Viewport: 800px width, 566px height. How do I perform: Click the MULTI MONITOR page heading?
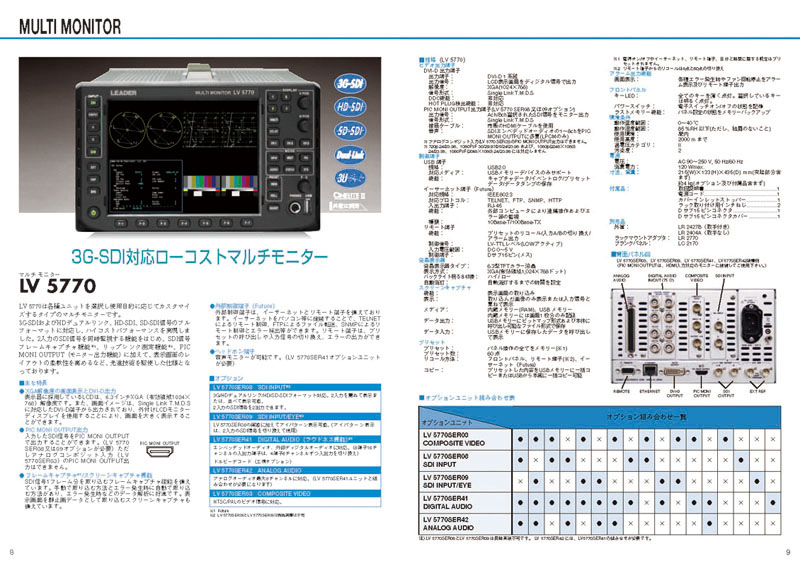coord(70,27)
